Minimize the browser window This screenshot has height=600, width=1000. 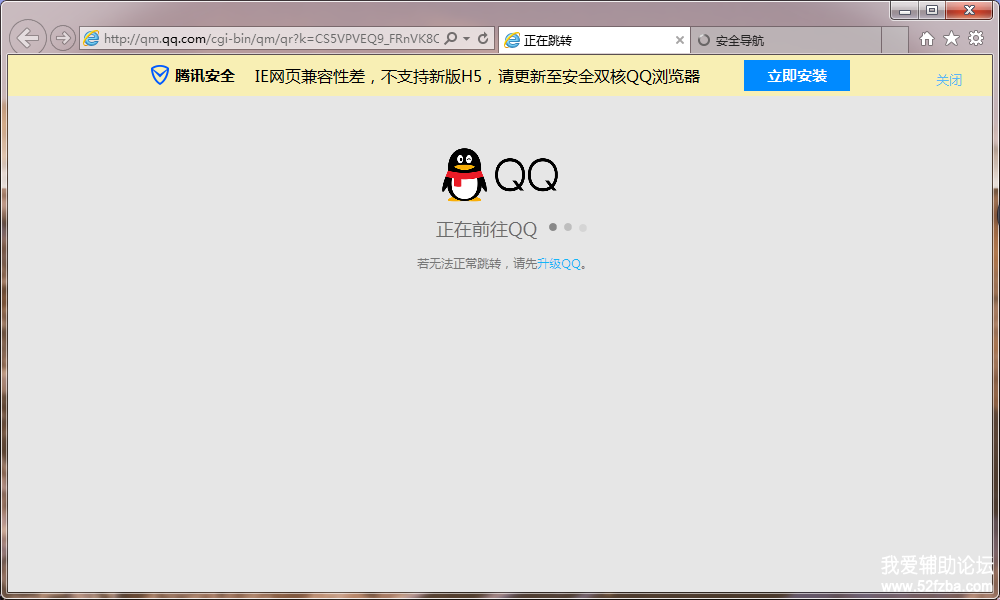coord(904,10)
